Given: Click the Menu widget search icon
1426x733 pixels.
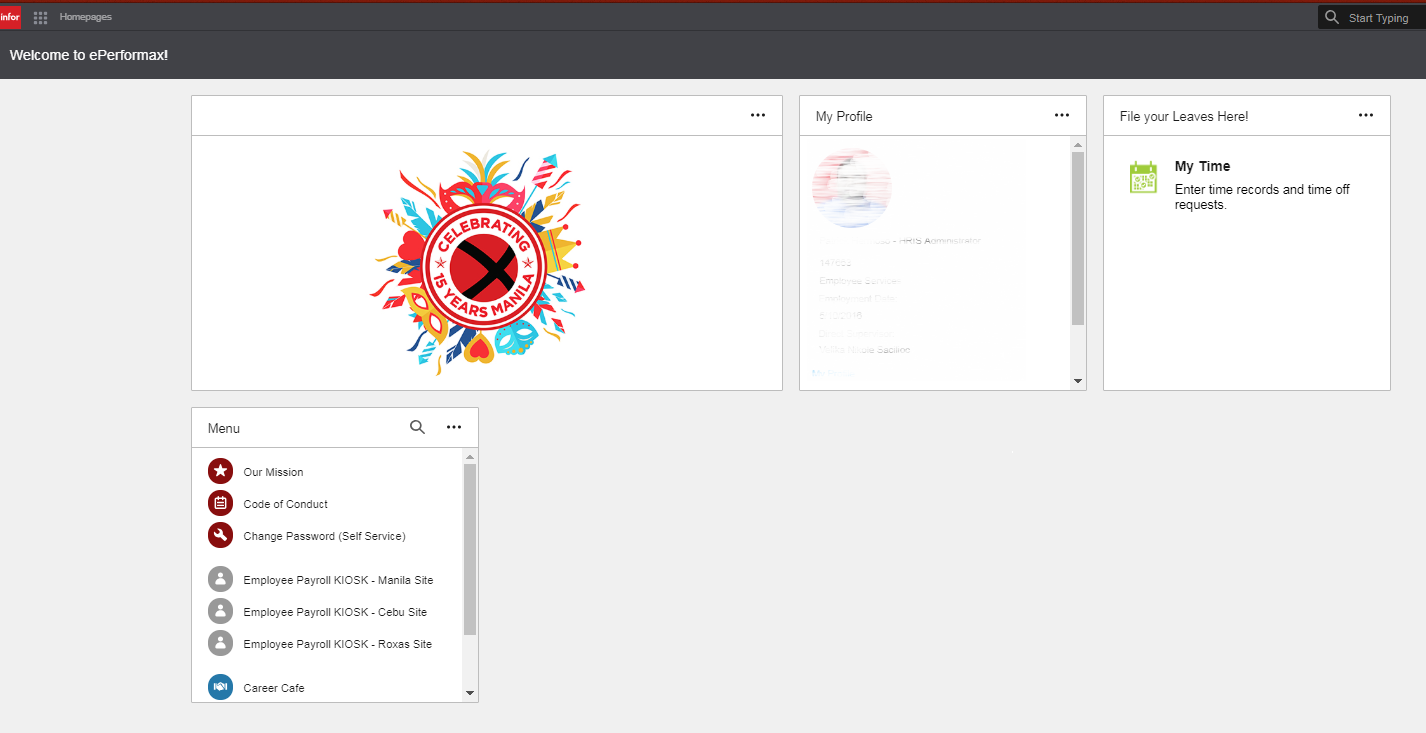Looking at the screenshot, I should click(418, 427).
